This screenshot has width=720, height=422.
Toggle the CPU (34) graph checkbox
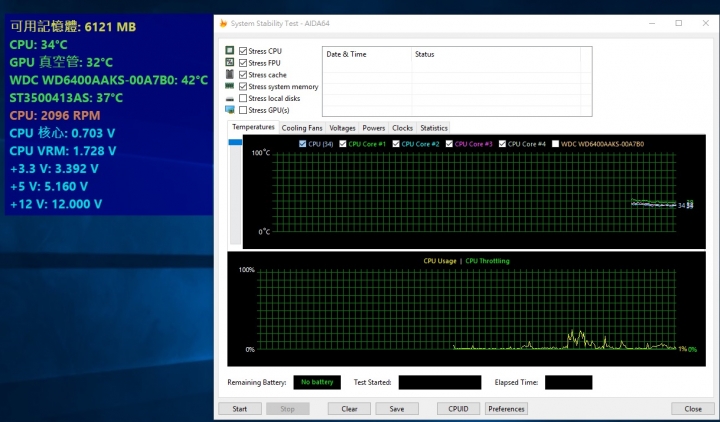[x=302, y=144]
